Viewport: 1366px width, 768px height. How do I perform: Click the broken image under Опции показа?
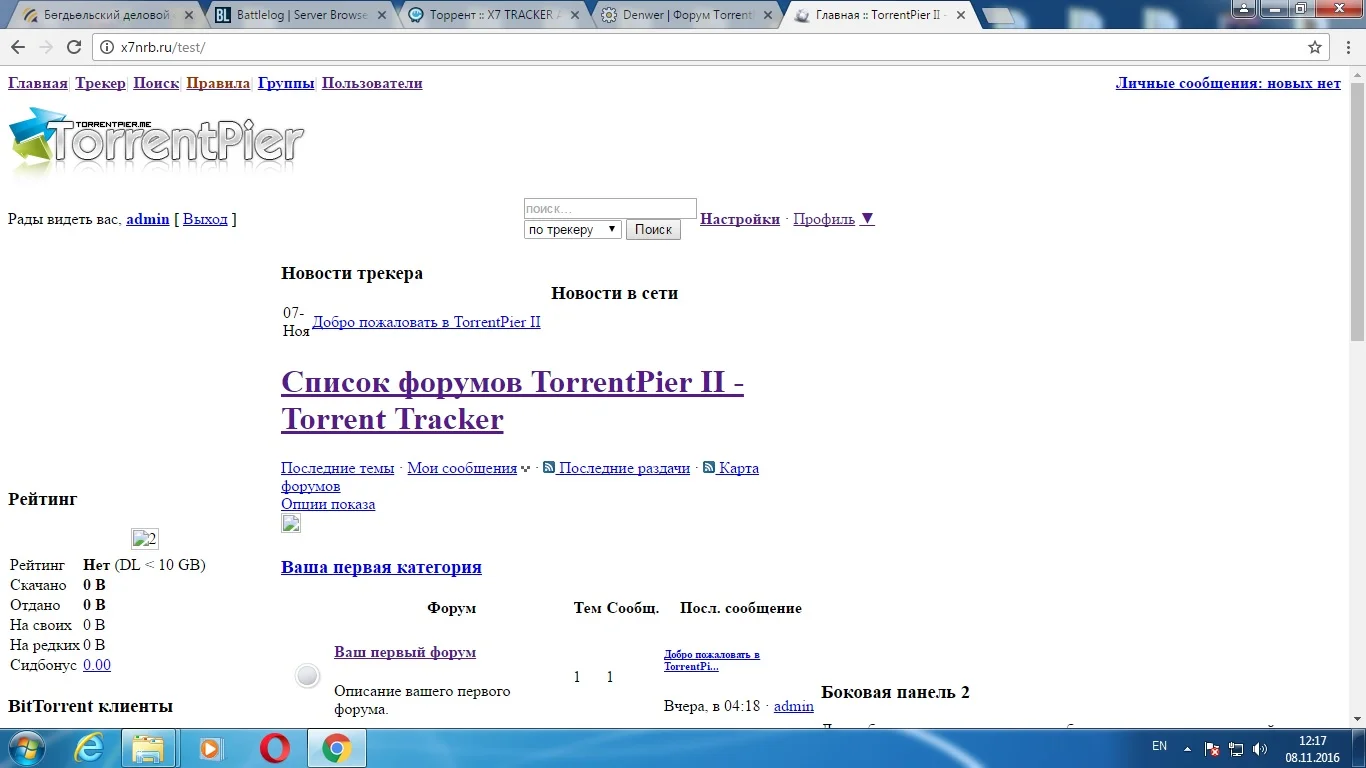click(291, 523)
